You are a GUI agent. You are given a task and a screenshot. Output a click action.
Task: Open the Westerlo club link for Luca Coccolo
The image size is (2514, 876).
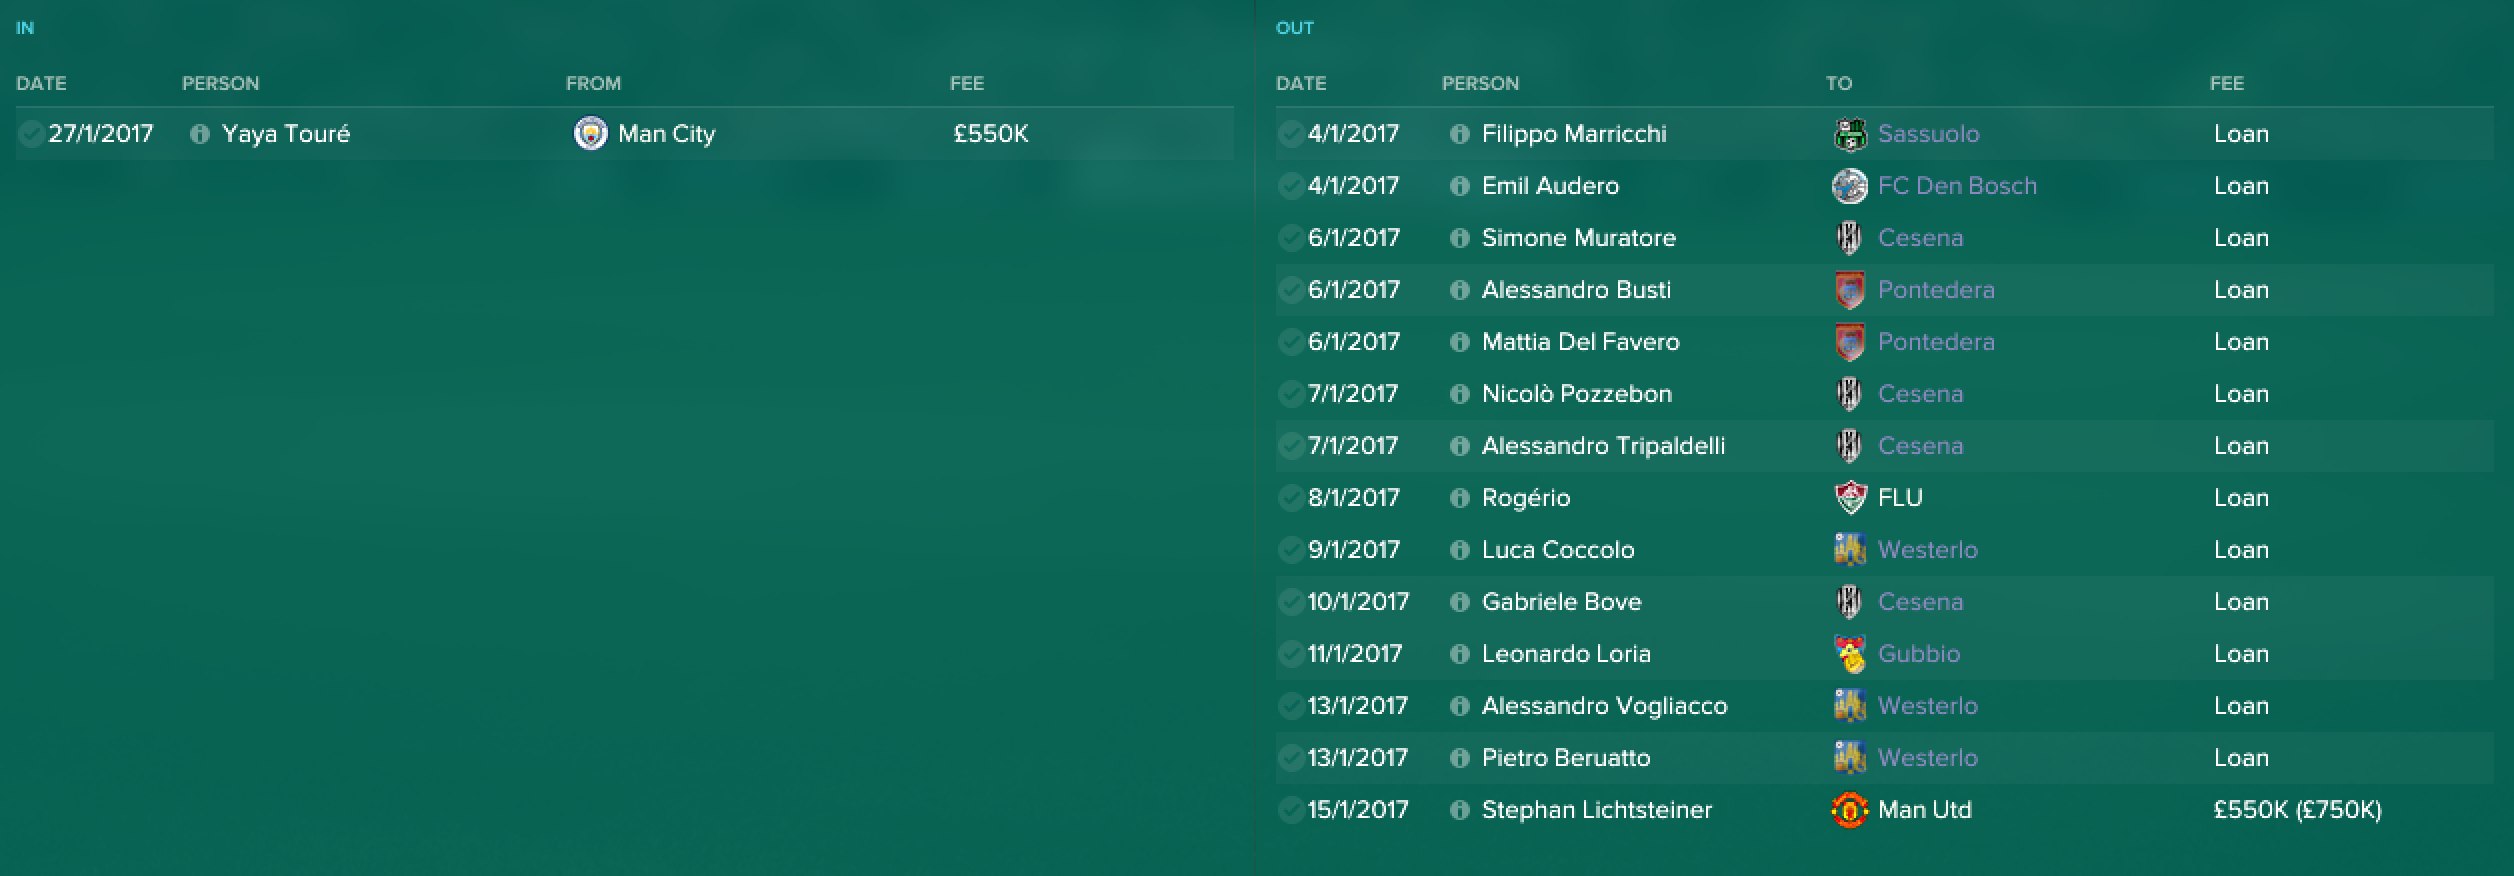pyautogui.click(x=1927, y=550)
